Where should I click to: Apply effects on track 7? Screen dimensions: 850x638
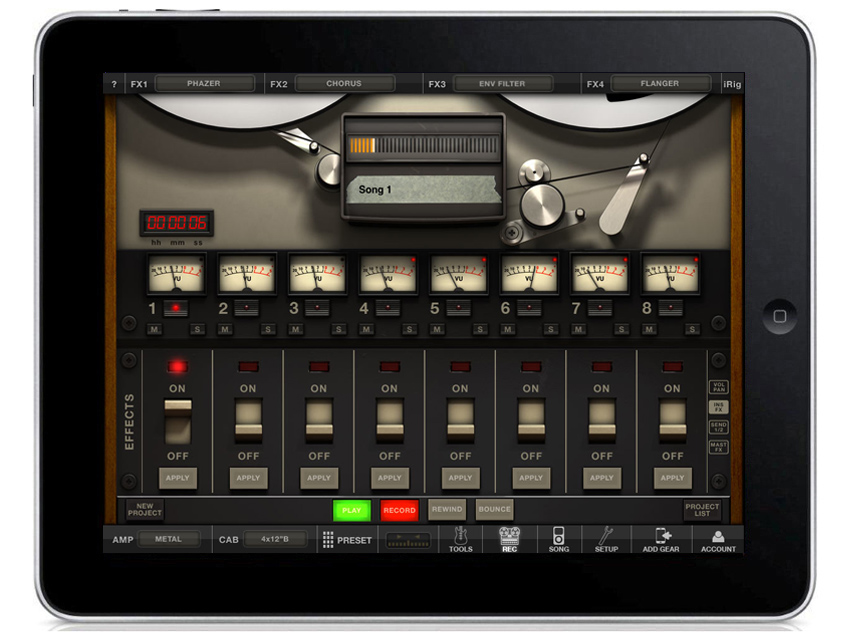602,478
